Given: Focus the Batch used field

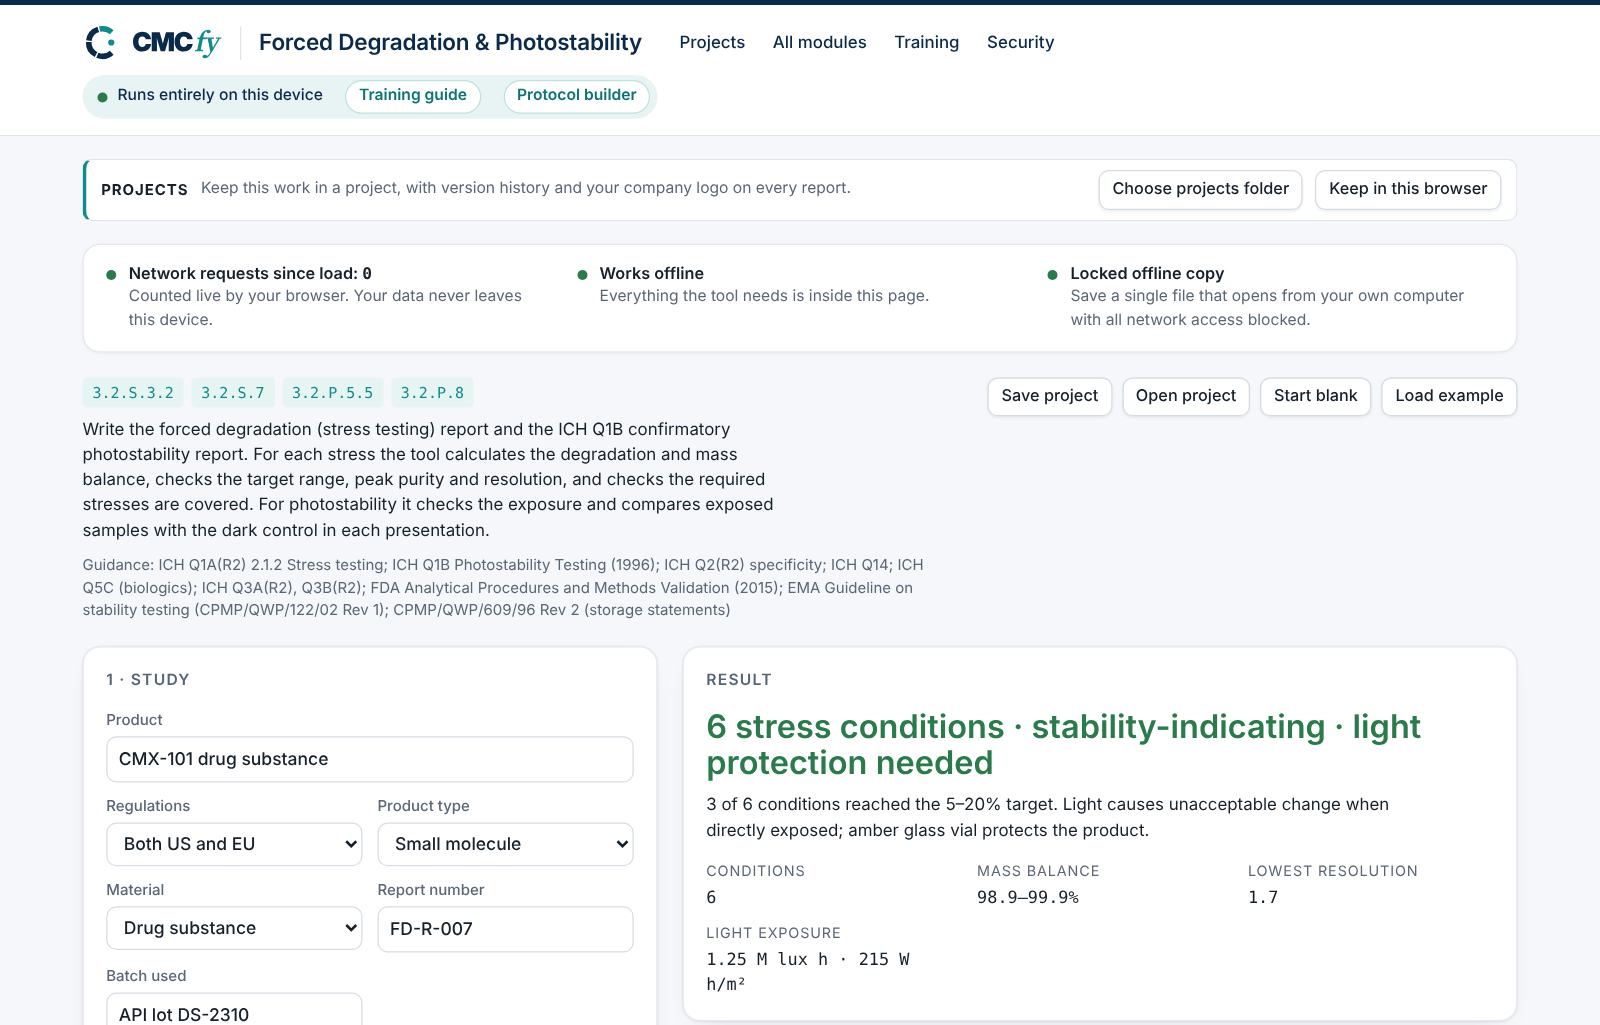Looking at the screenshot, I should [234, 1009].
